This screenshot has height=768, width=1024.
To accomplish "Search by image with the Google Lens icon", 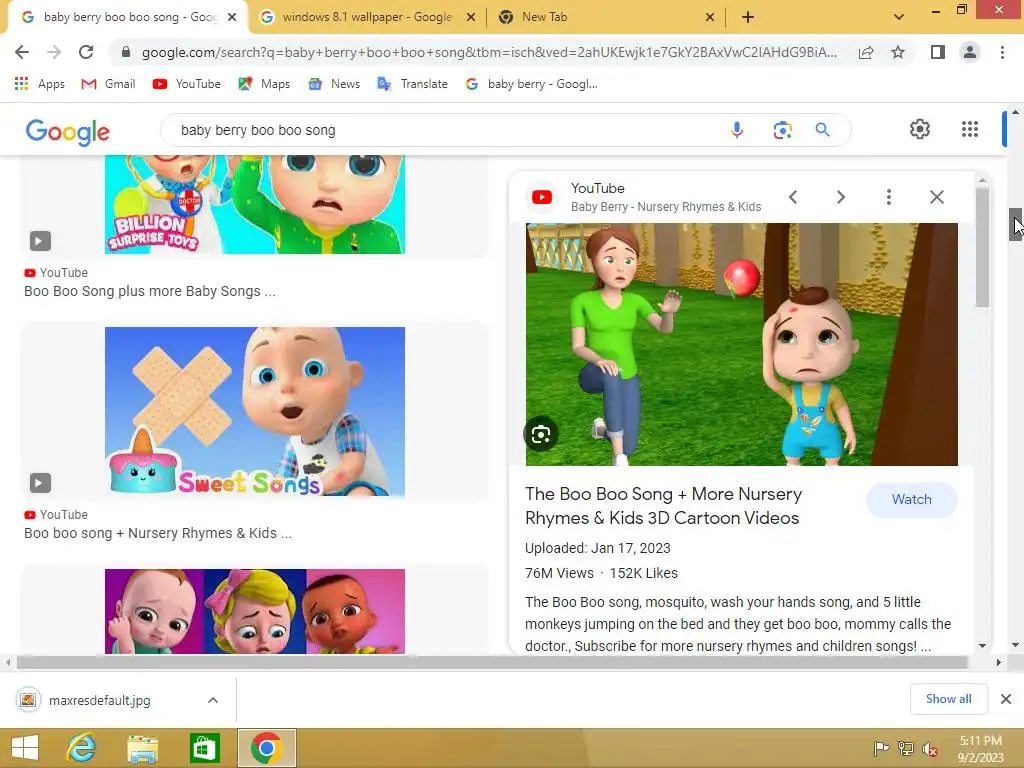I will [782, 130].
